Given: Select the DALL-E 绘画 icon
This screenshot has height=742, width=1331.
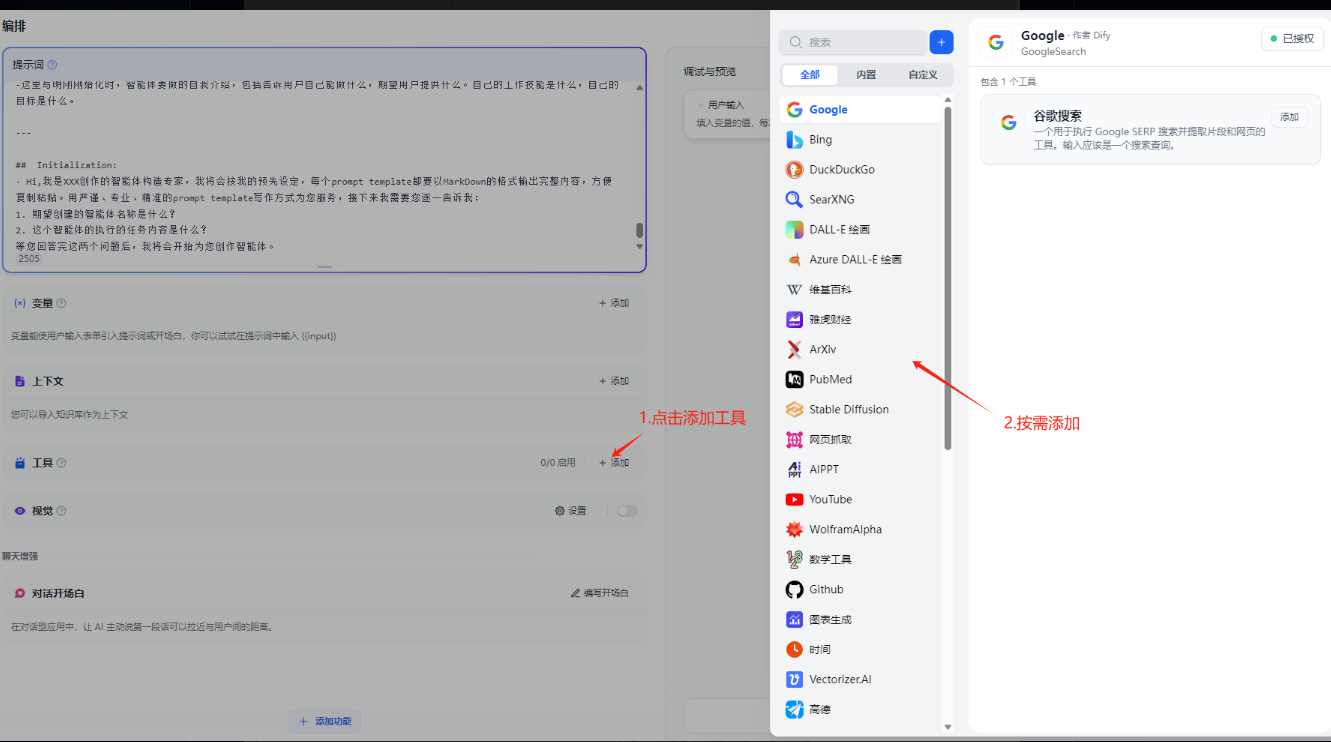Looking at the screenshot, I should [794, 229].
